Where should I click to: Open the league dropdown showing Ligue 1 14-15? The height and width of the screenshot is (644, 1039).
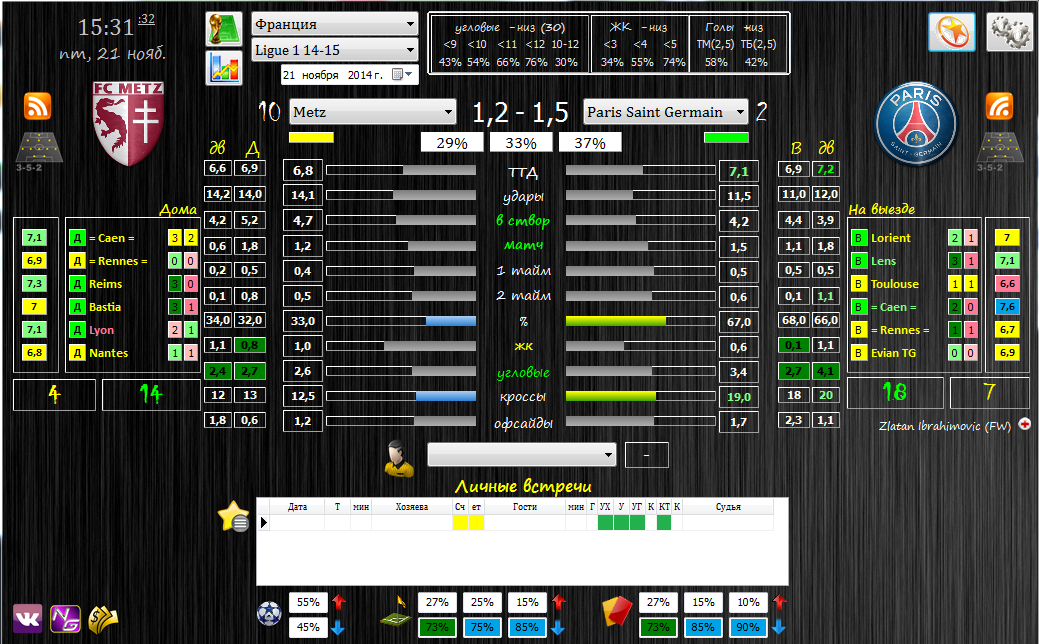click(x=335, y=50)
